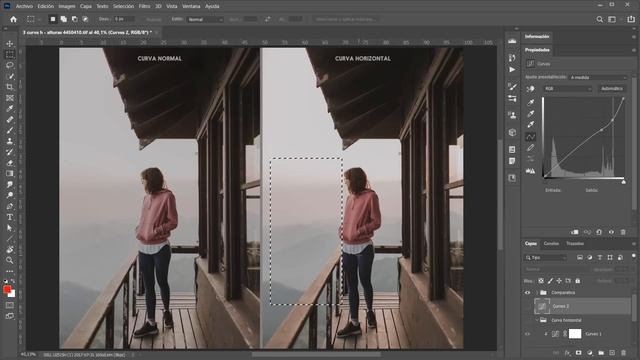Open the preset 'A medida' dropdown

(x=598, y=77)
